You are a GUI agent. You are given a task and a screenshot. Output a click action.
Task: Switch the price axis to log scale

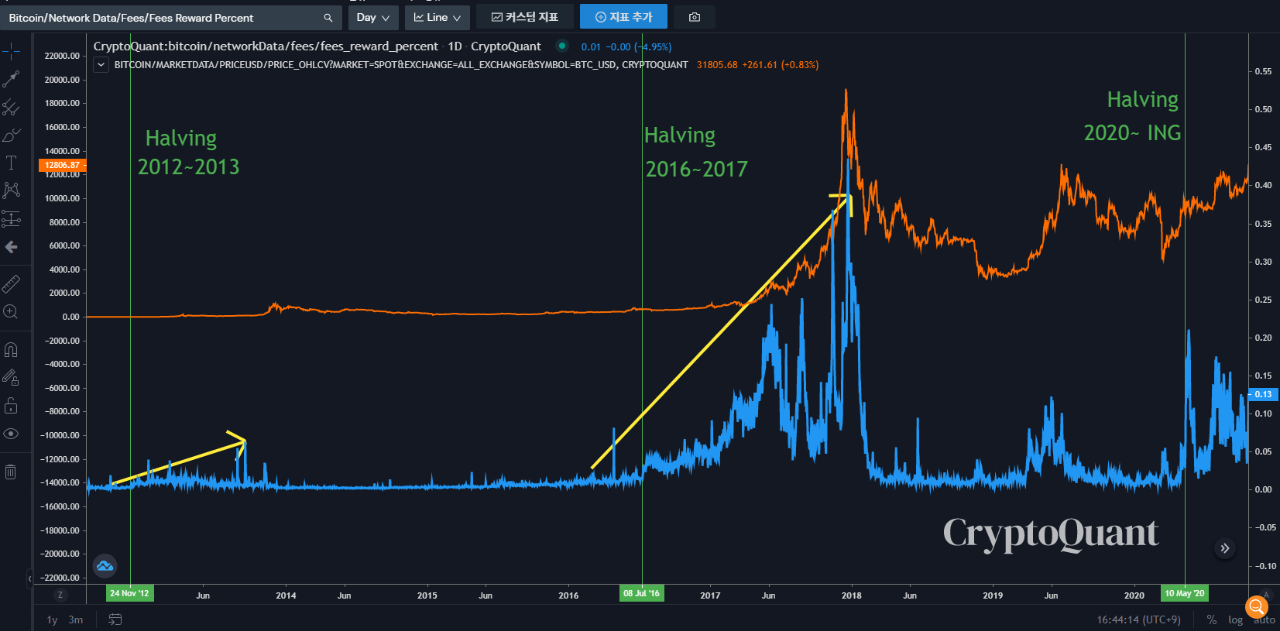click(x=1234, y=619)
